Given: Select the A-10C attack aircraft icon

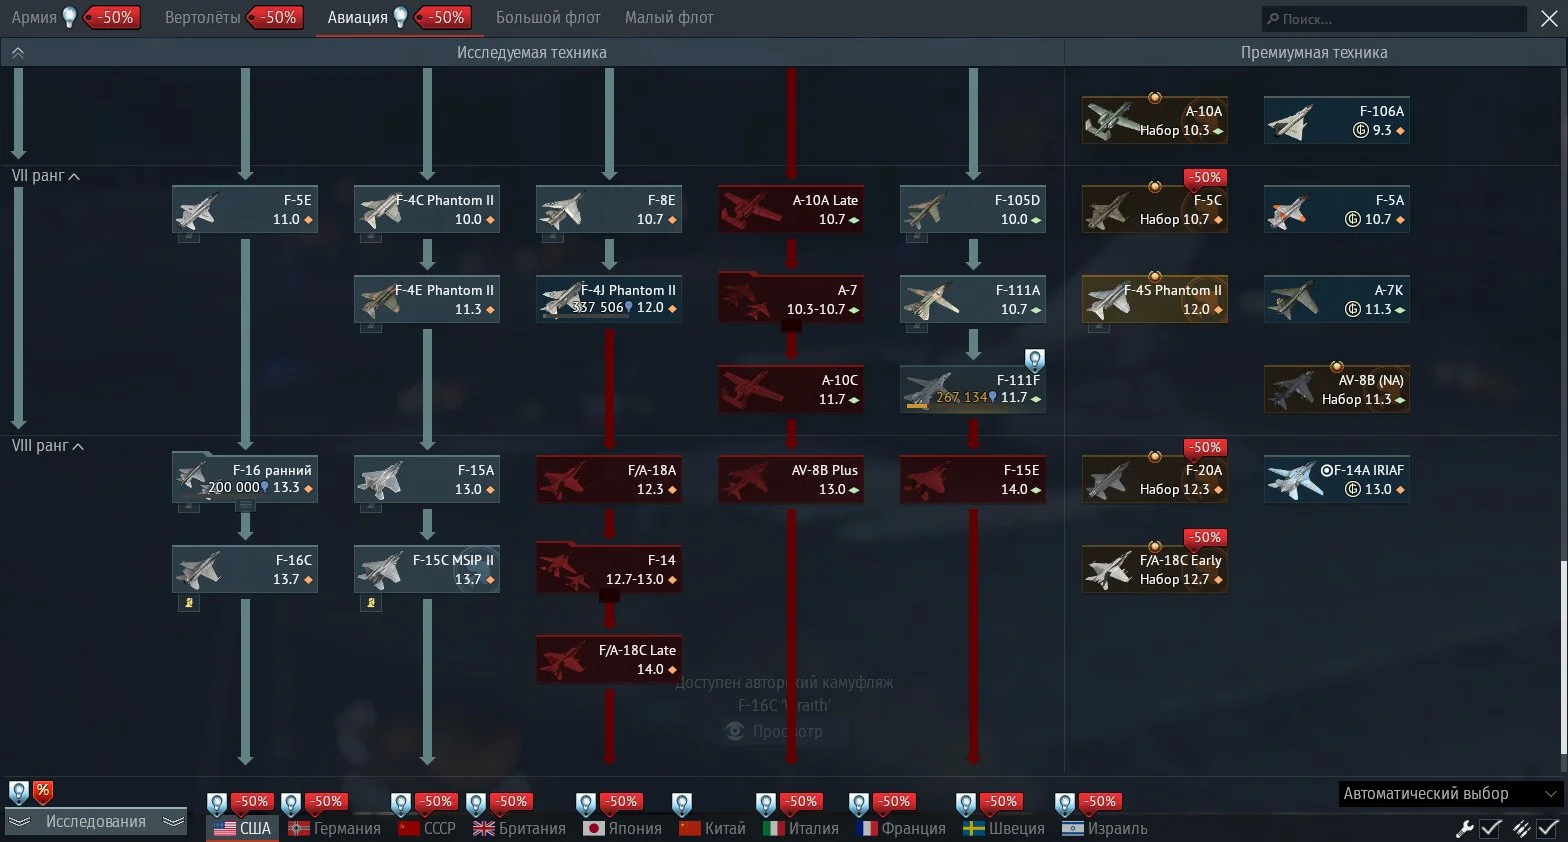Looking at the screenshot, I should point(744,389).
